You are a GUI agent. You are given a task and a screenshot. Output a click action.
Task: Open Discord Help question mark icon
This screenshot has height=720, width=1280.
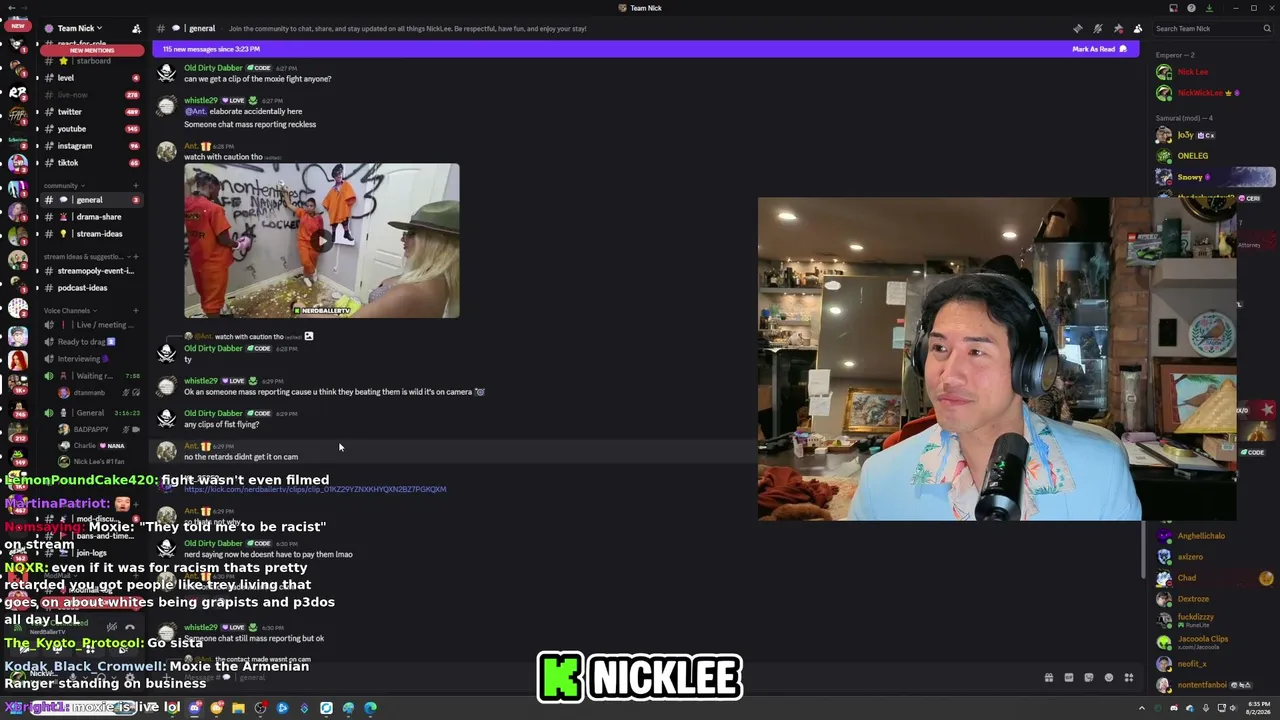(x=1191, y=8)
